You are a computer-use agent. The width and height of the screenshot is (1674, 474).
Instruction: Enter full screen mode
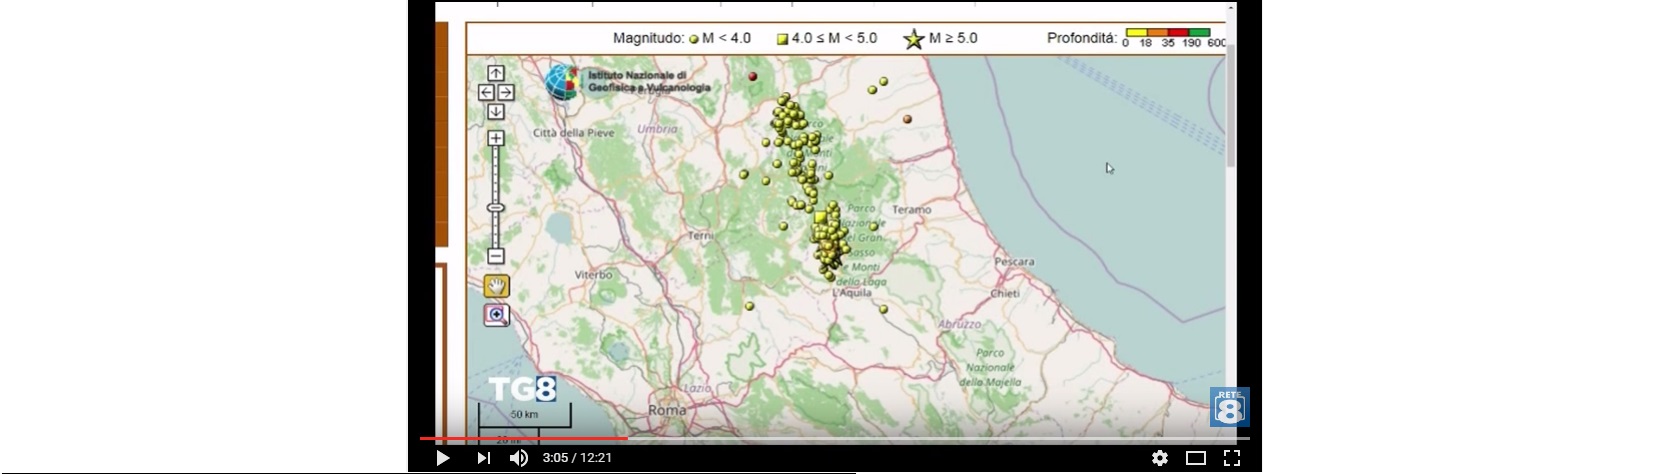coord(1232,458)
